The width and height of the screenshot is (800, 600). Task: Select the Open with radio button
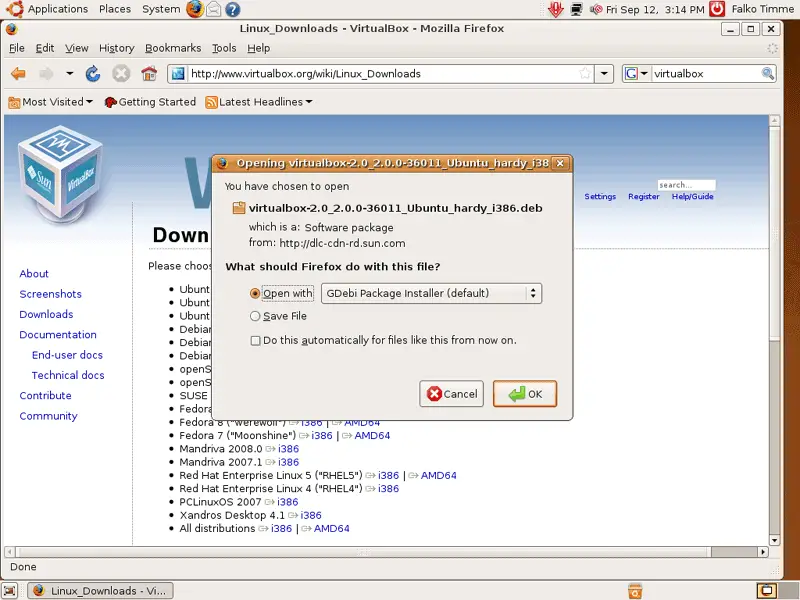tap(255, 293)
